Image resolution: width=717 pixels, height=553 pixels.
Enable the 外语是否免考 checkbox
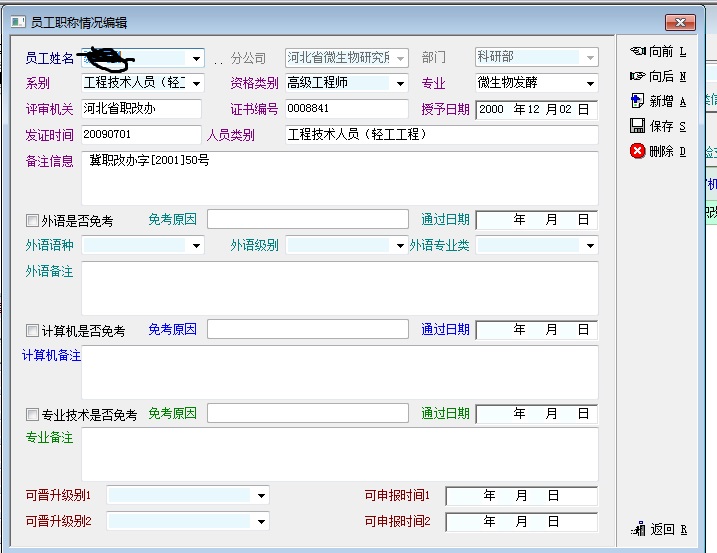coord(33,220)
